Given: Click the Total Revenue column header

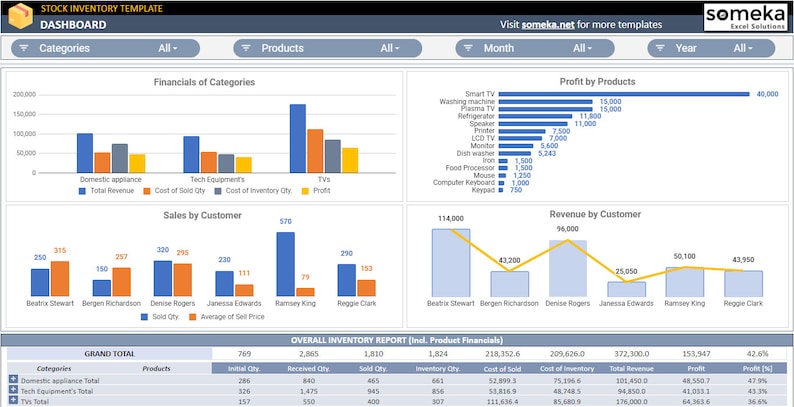Looking at the screenshot, I should point(631,369).
